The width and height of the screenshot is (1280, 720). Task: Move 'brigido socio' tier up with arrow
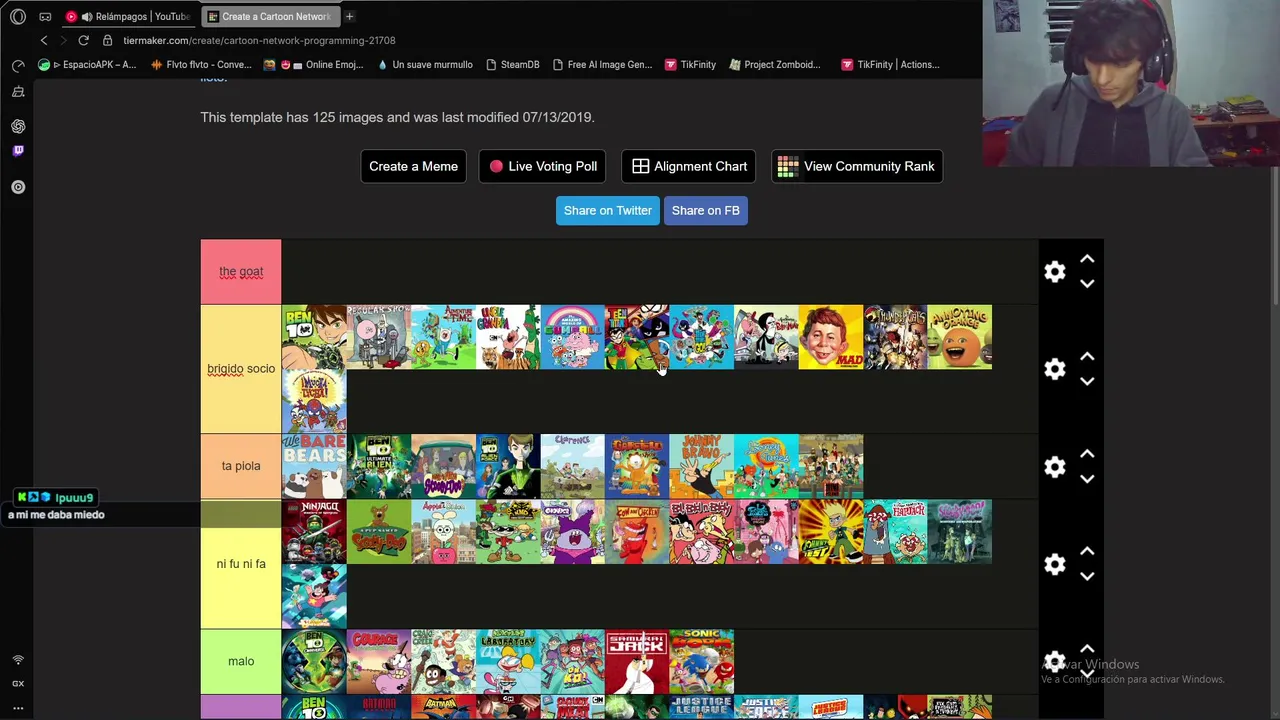(x=1087, y=357)
